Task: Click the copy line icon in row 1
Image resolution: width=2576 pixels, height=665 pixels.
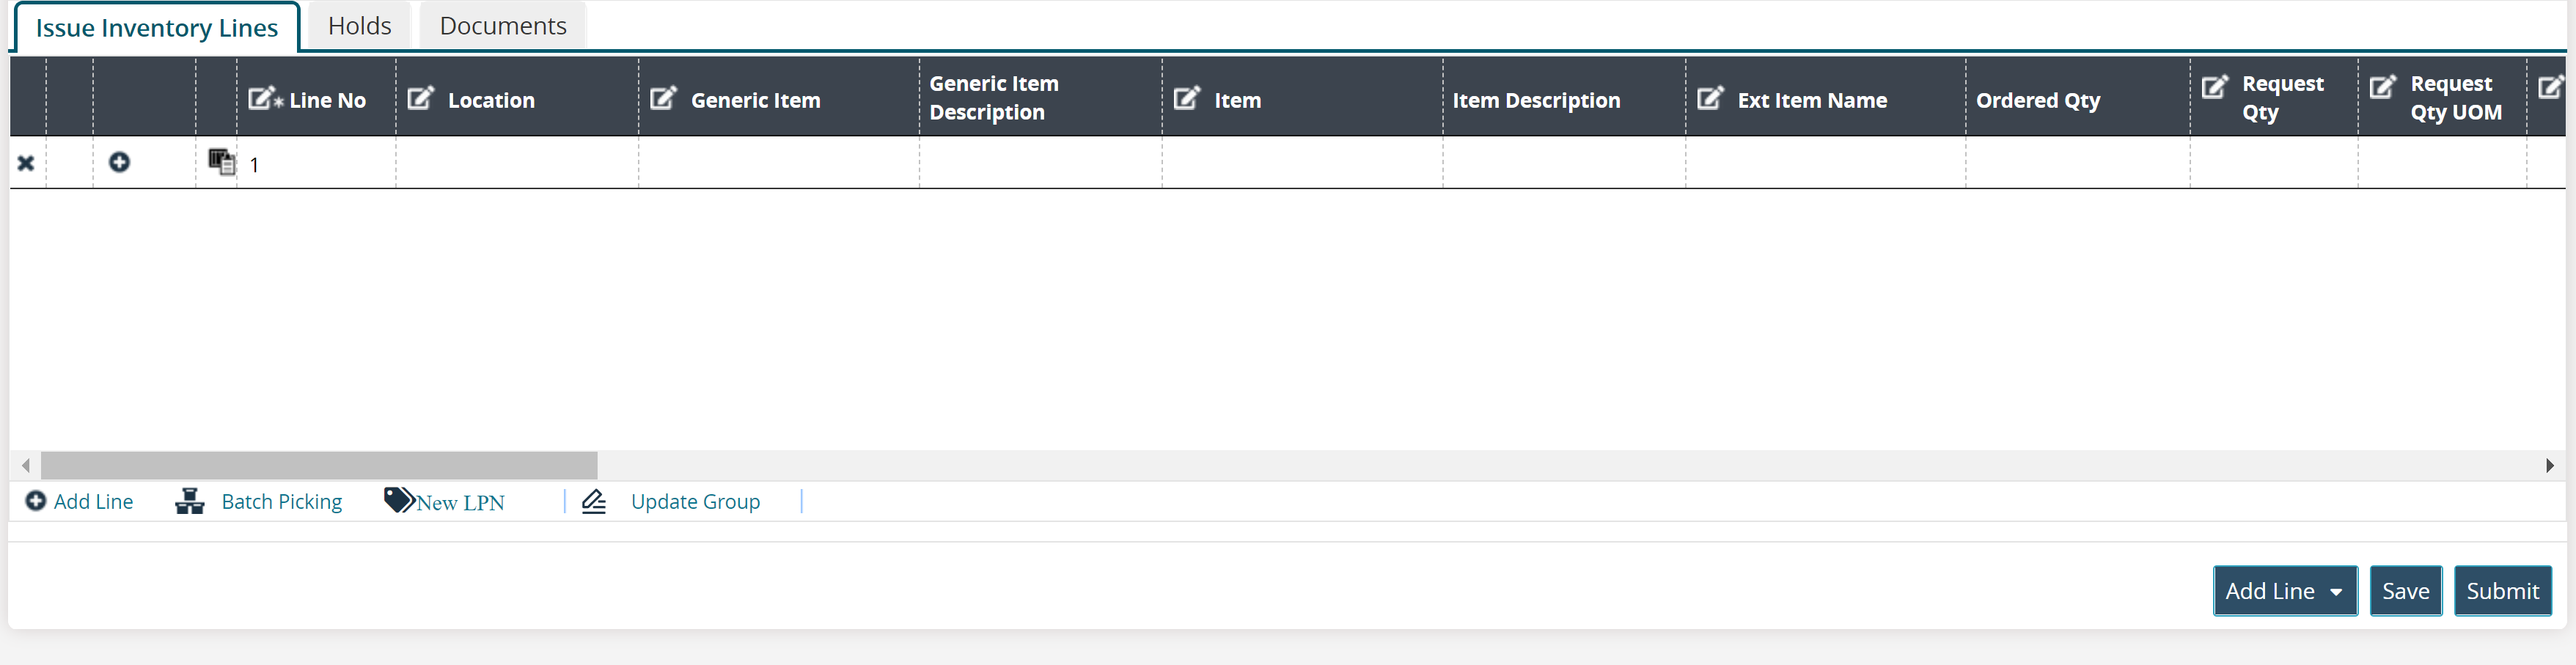Action: click(x=221, y=162)
